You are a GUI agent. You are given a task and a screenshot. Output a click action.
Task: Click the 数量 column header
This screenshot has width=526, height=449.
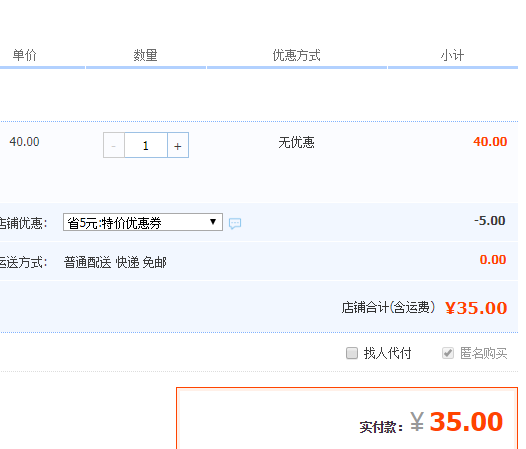145,55
